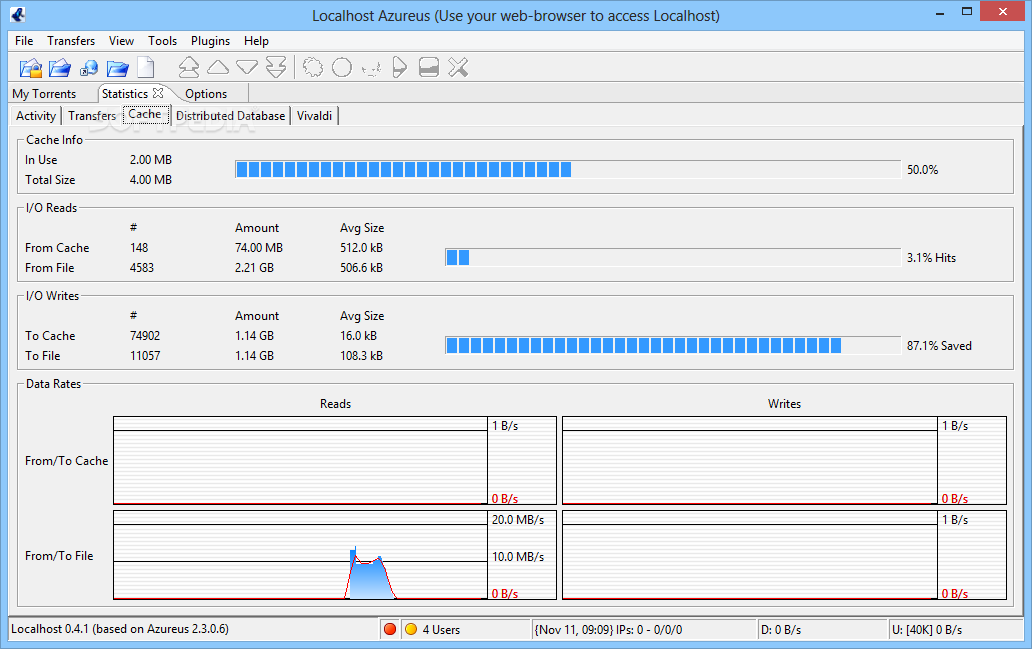Open the locked-folder torrent icon in toolbar
The height and width of the screenshot is (649, 1032).
(31, 68)
